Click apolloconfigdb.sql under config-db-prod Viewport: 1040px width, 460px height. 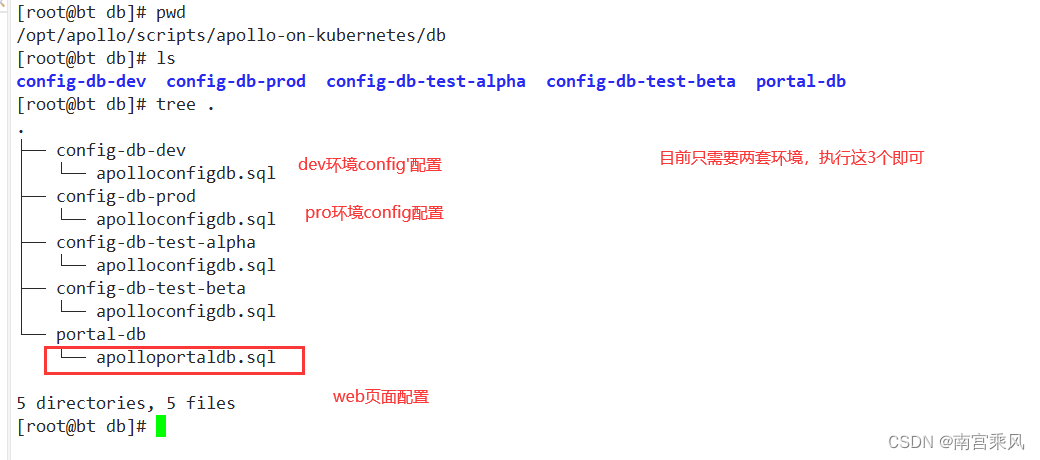[186, 219]
